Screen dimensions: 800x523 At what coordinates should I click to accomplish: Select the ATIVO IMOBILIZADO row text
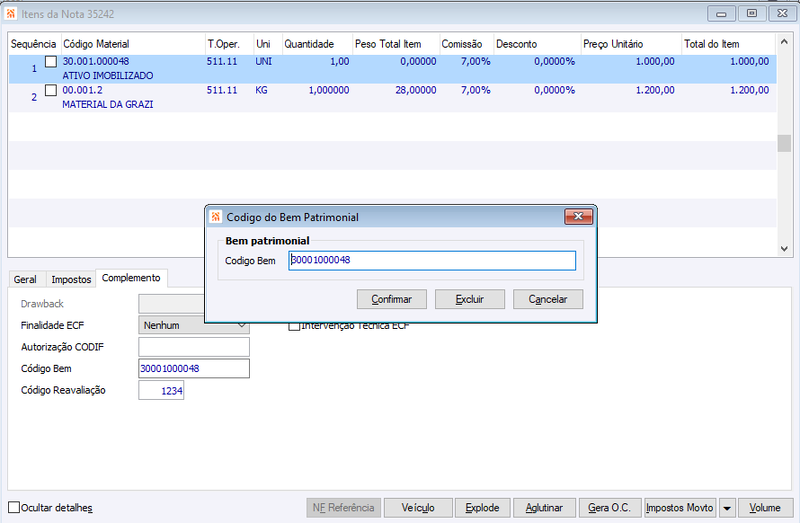tap(108, 76)
